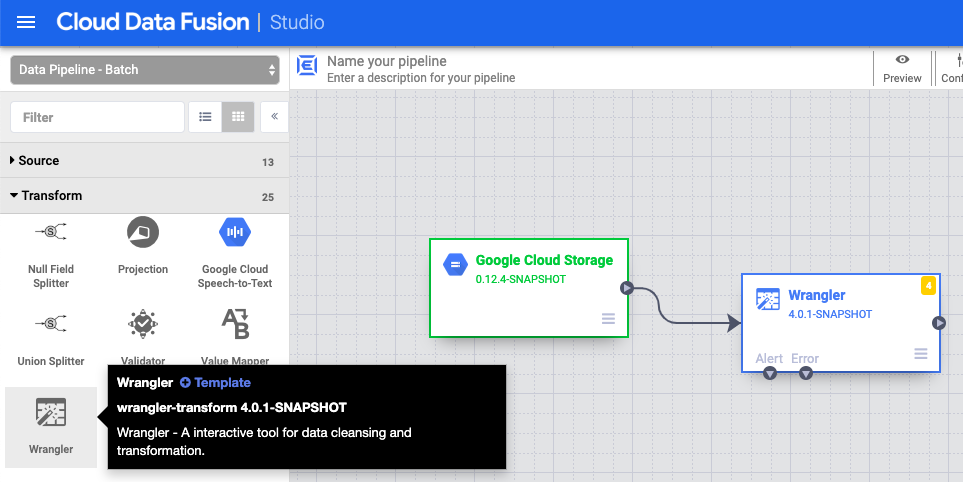The width and height of the screenshot is (963, 482).
Task: Click the yellow Wrangler error count badge
Action: click(x=928, y=286)
